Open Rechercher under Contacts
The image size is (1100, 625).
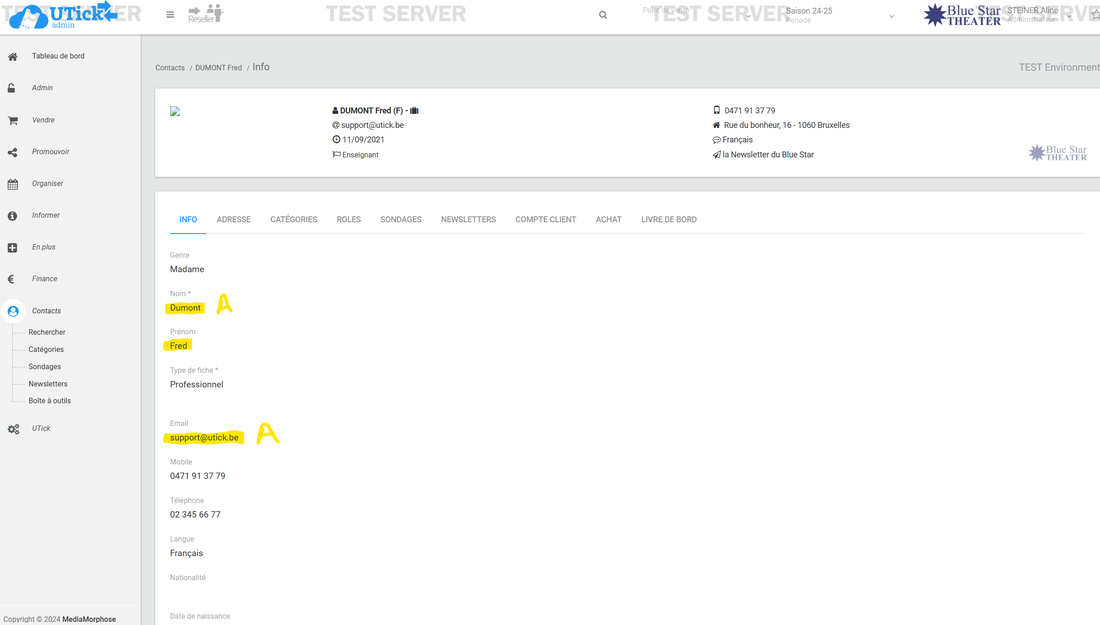[47, 332]
